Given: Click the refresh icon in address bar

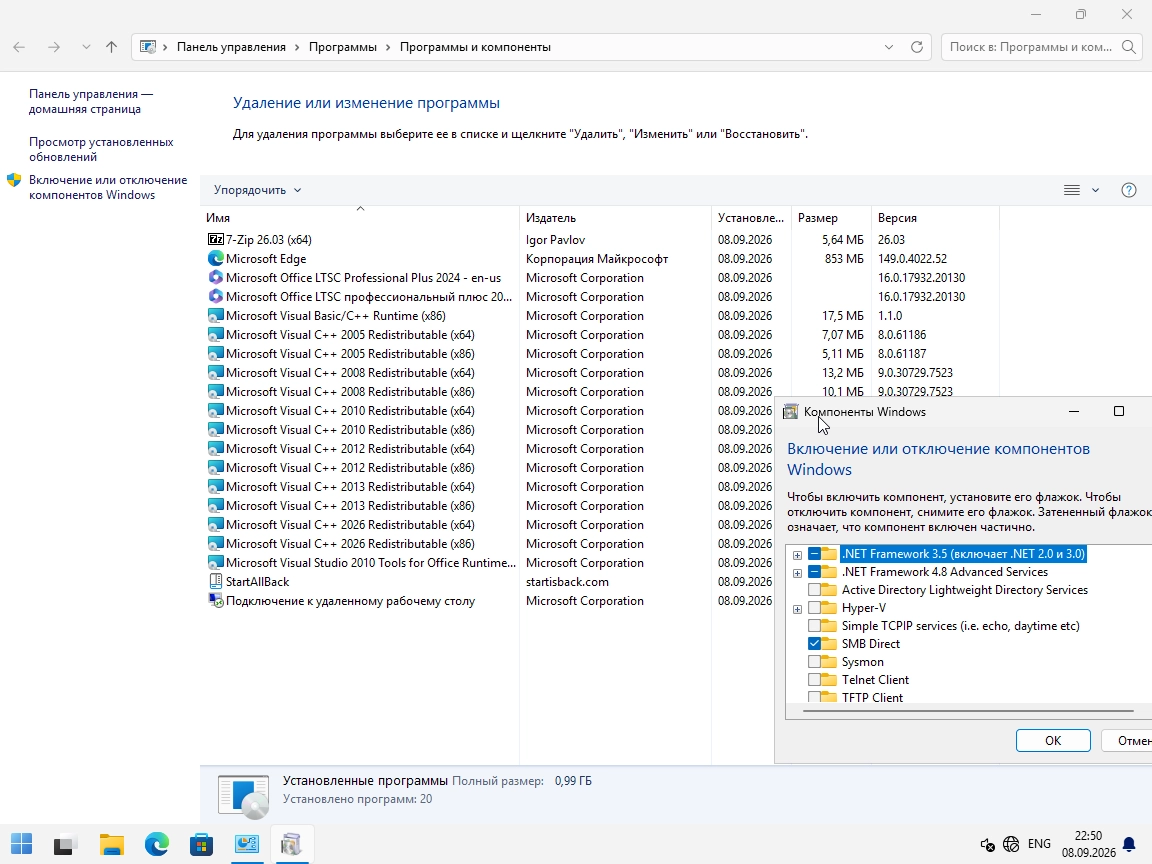Looking at the screenshot, I should (x=917, y=47).
